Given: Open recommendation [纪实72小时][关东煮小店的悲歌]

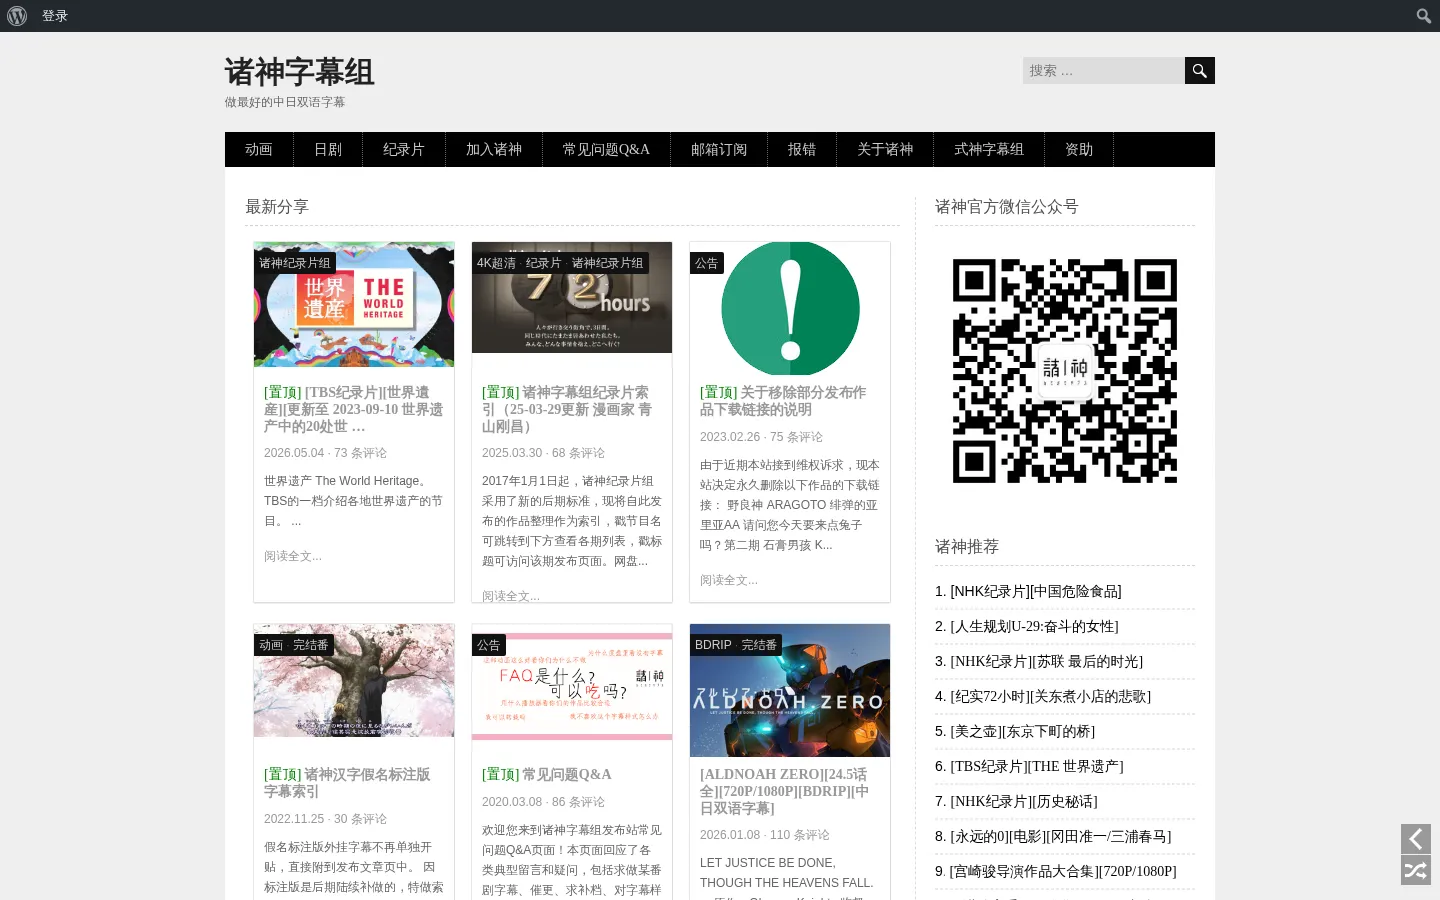Looking at the screenshot, I should (x=1050, y=696).
